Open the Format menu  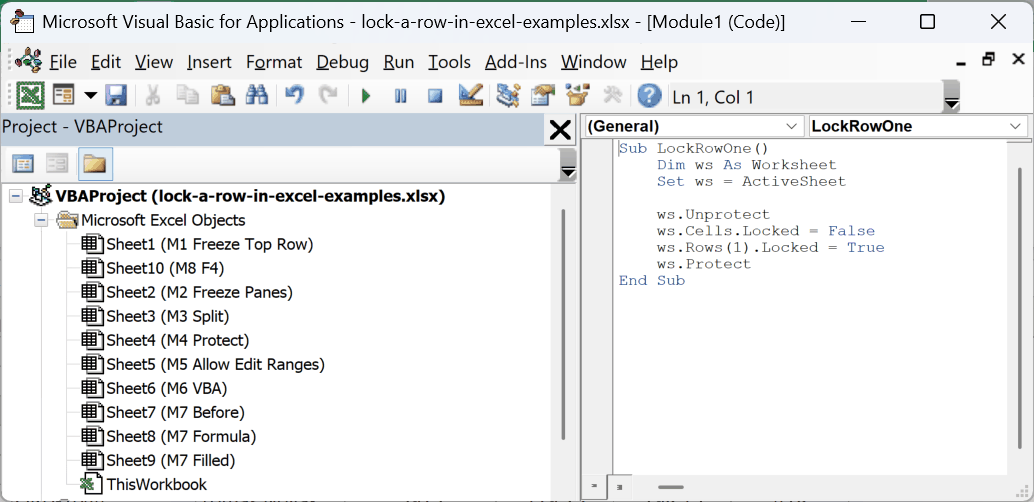point(274,62)
